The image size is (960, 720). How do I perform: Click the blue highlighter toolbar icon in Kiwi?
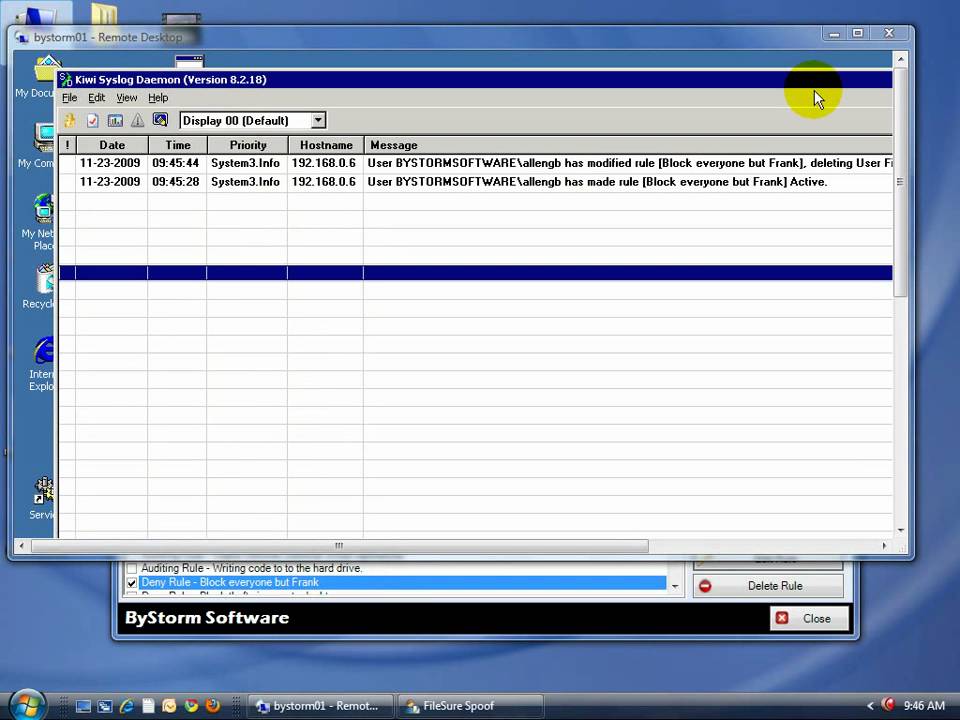pos(160,120)
